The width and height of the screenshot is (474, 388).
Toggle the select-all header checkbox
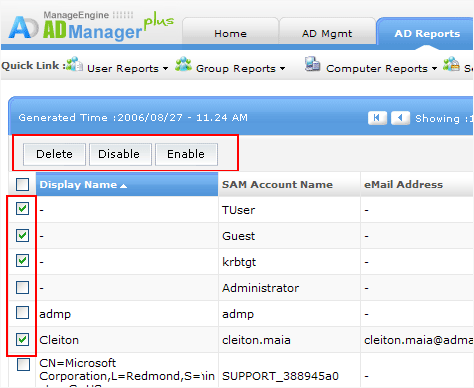[x=22, y=184]
